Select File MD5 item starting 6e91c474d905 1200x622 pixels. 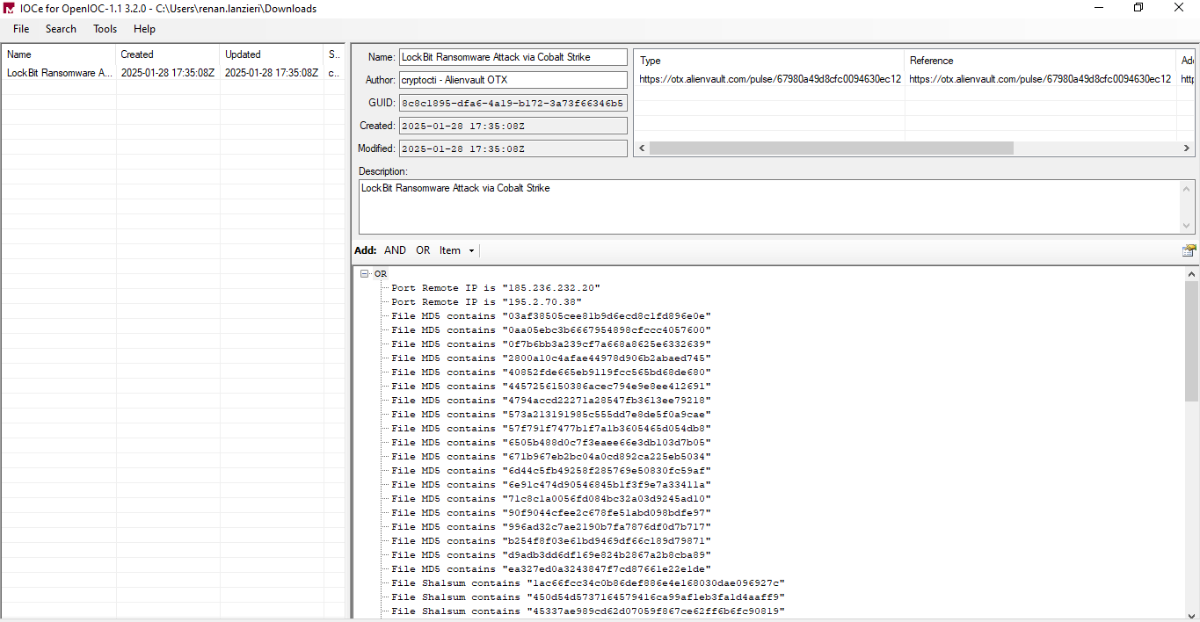(x=551, y=484)
